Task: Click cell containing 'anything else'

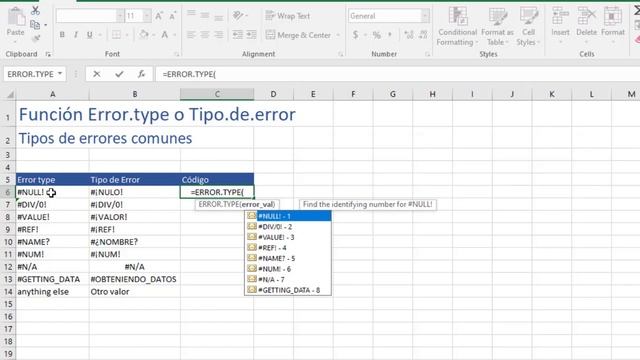Action: 53,292
